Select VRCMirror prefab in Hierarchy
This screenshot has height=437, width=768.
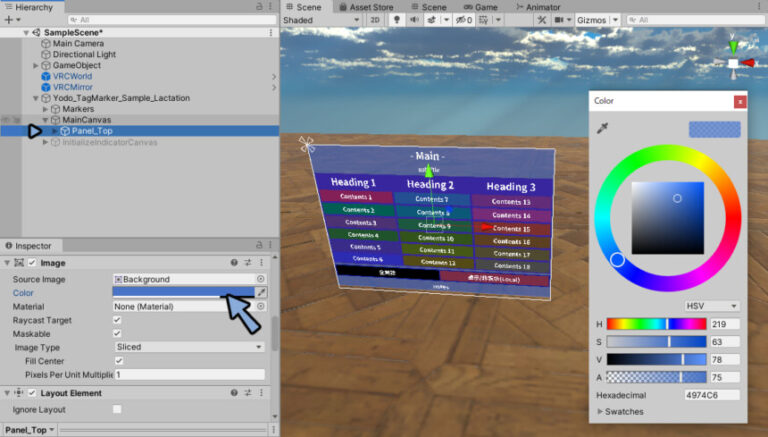72,87
